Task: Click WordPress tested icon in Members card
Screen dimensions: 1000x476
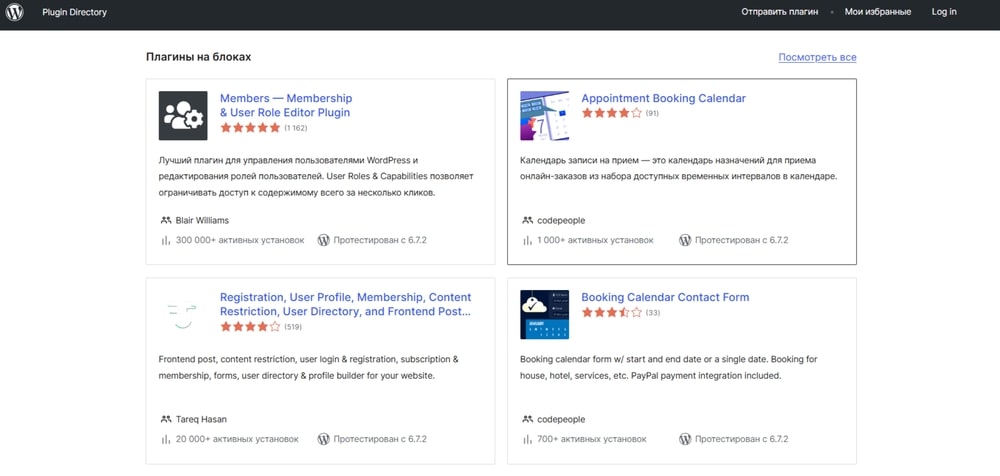Action: [x=323, y=241]
